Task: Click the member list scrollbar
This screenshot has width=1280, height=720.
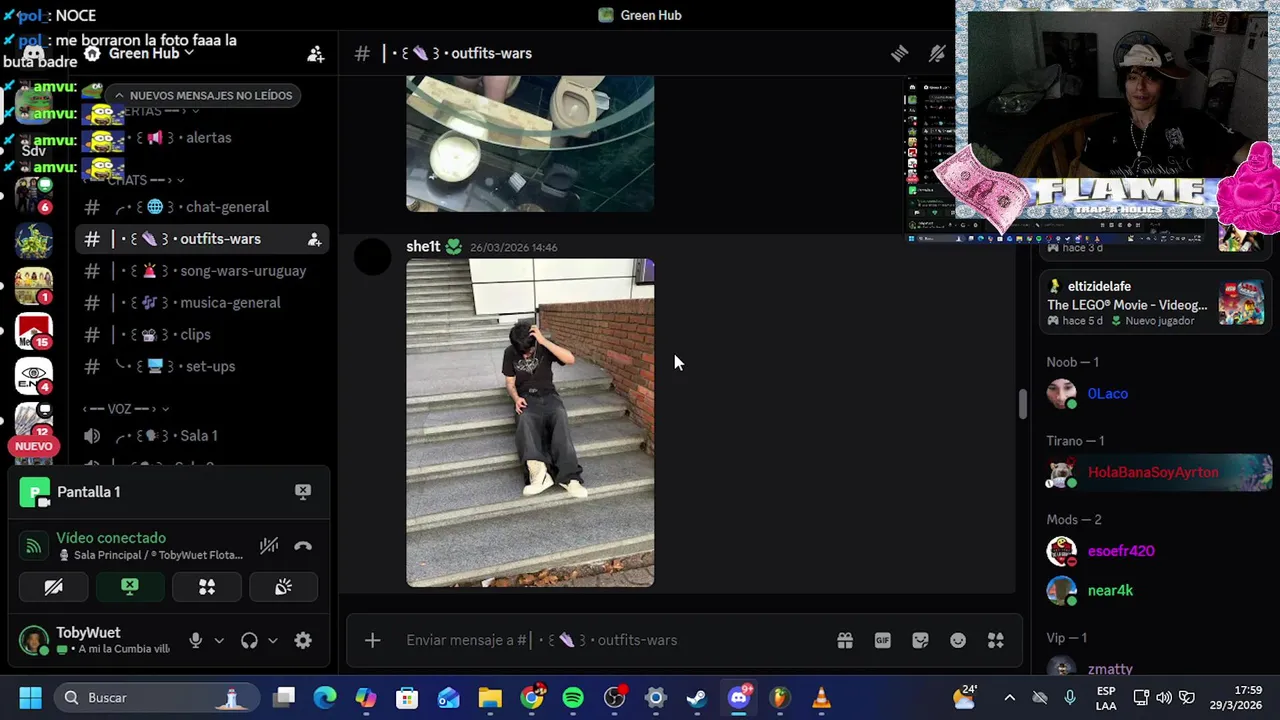Action: tap(1022, 405)
